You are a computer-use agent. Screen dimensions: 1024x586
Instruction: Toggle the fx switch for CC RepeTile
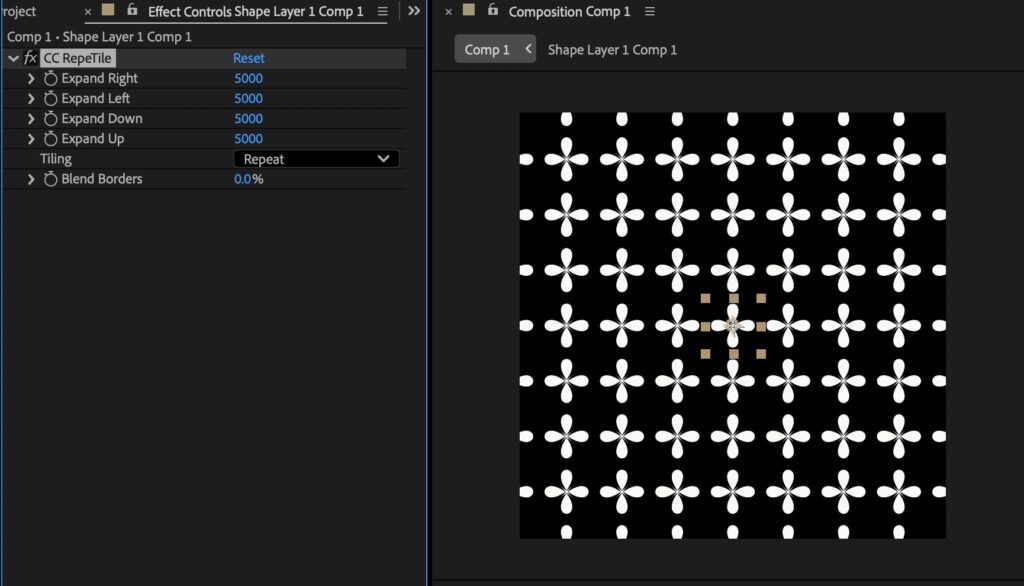(x=30, y=58)
